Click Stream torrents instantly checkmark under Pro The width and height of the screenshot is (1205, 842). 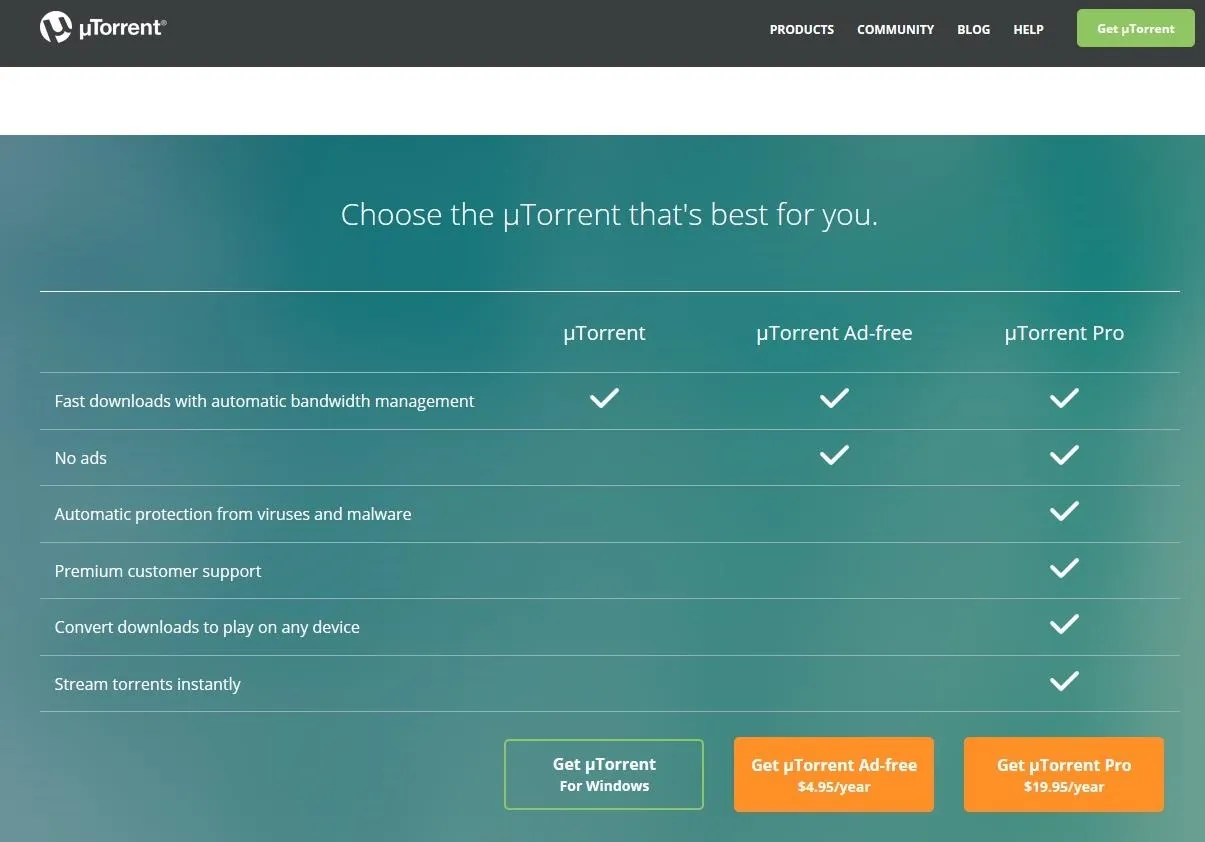(1064, 681)
